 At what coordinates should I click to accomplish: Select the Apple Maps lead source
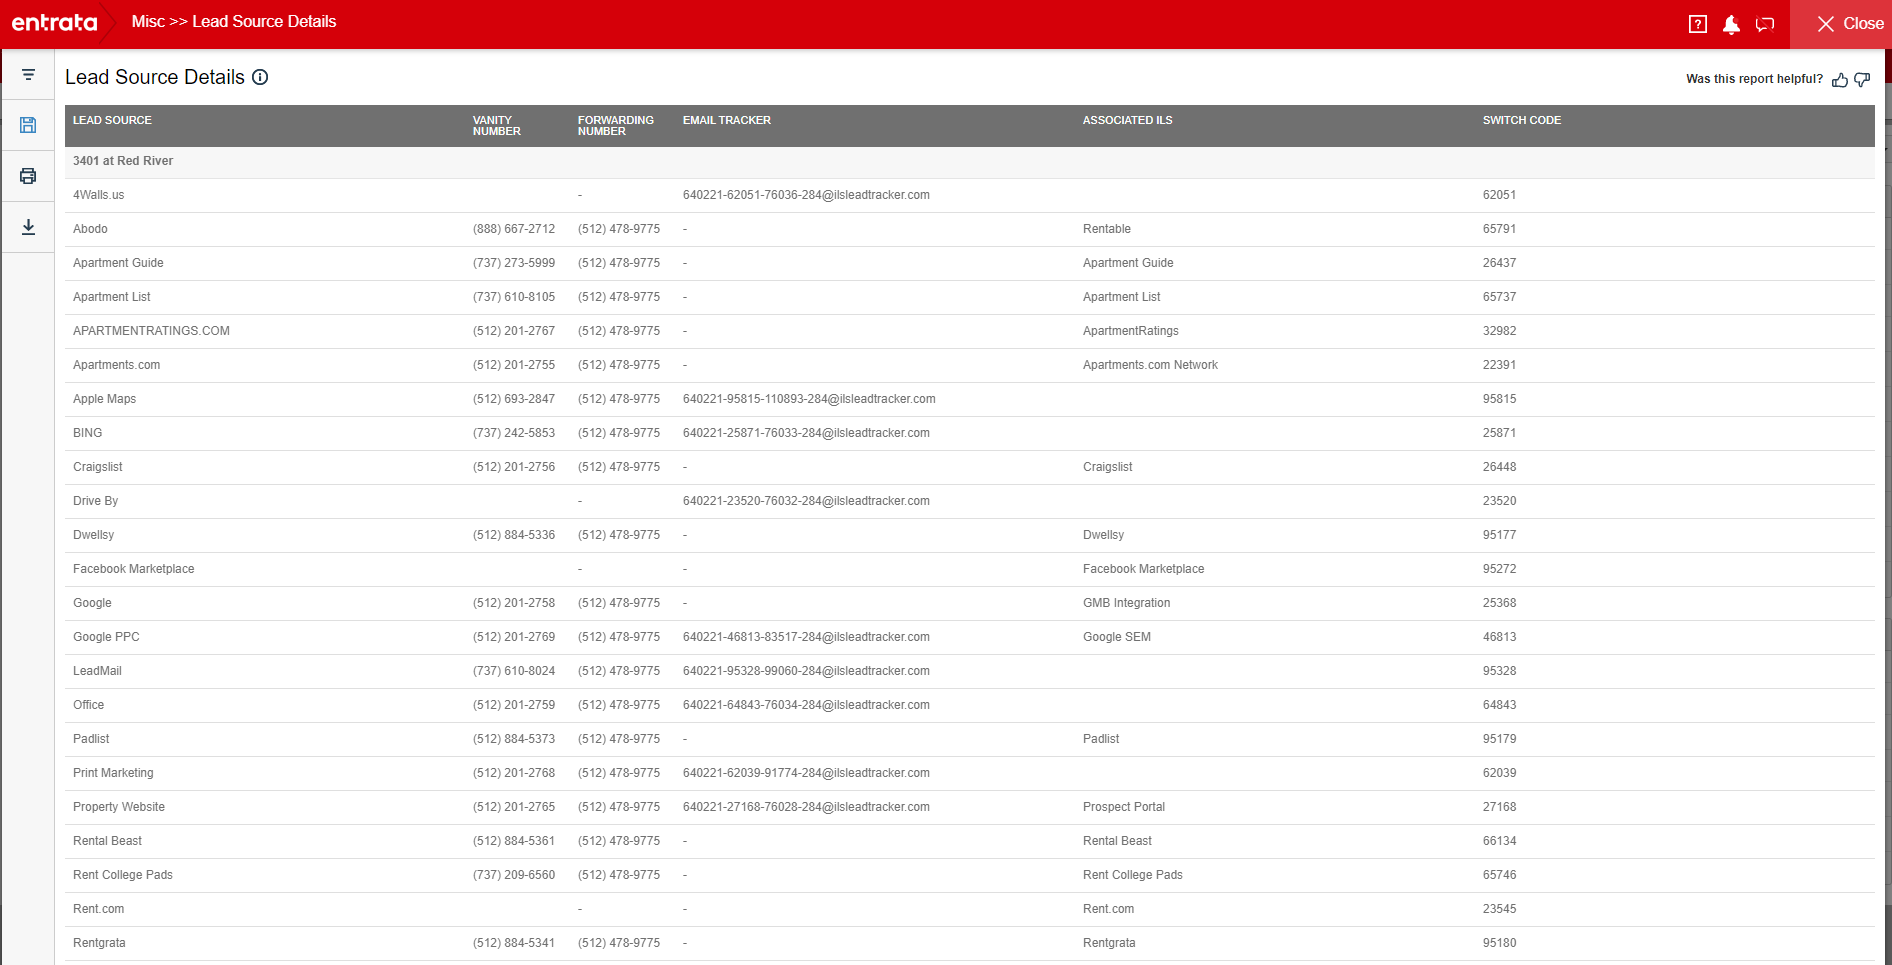click(x=104, y=399)
